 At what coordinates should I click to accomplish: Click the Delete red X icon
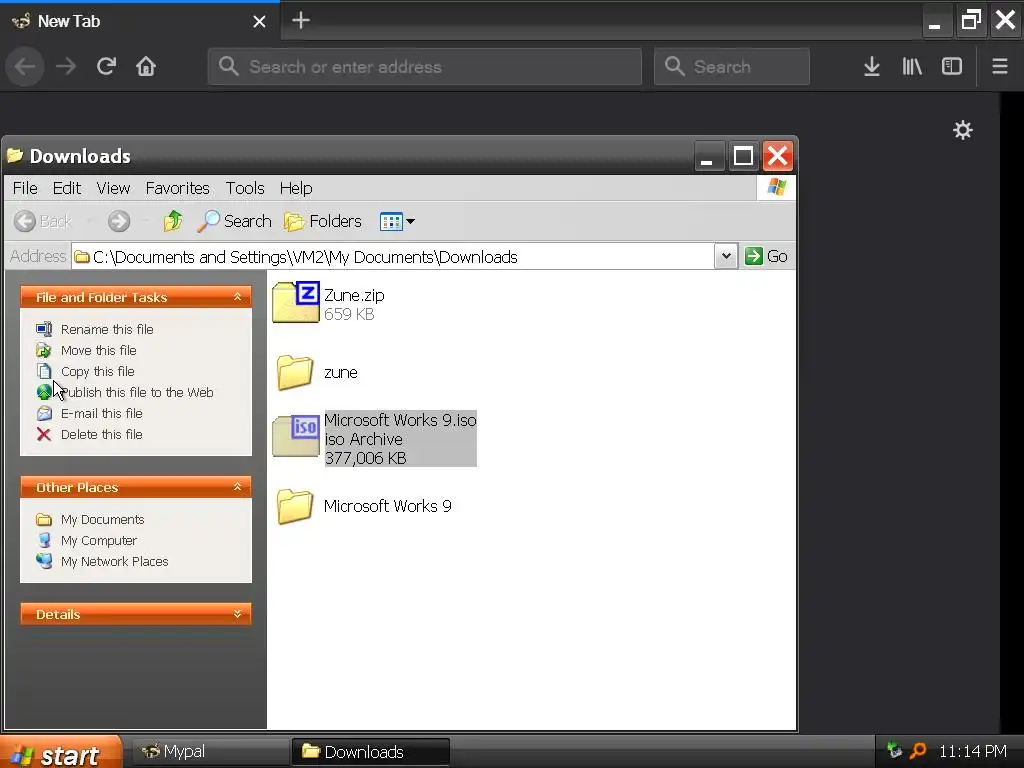(x=44, y=434)
